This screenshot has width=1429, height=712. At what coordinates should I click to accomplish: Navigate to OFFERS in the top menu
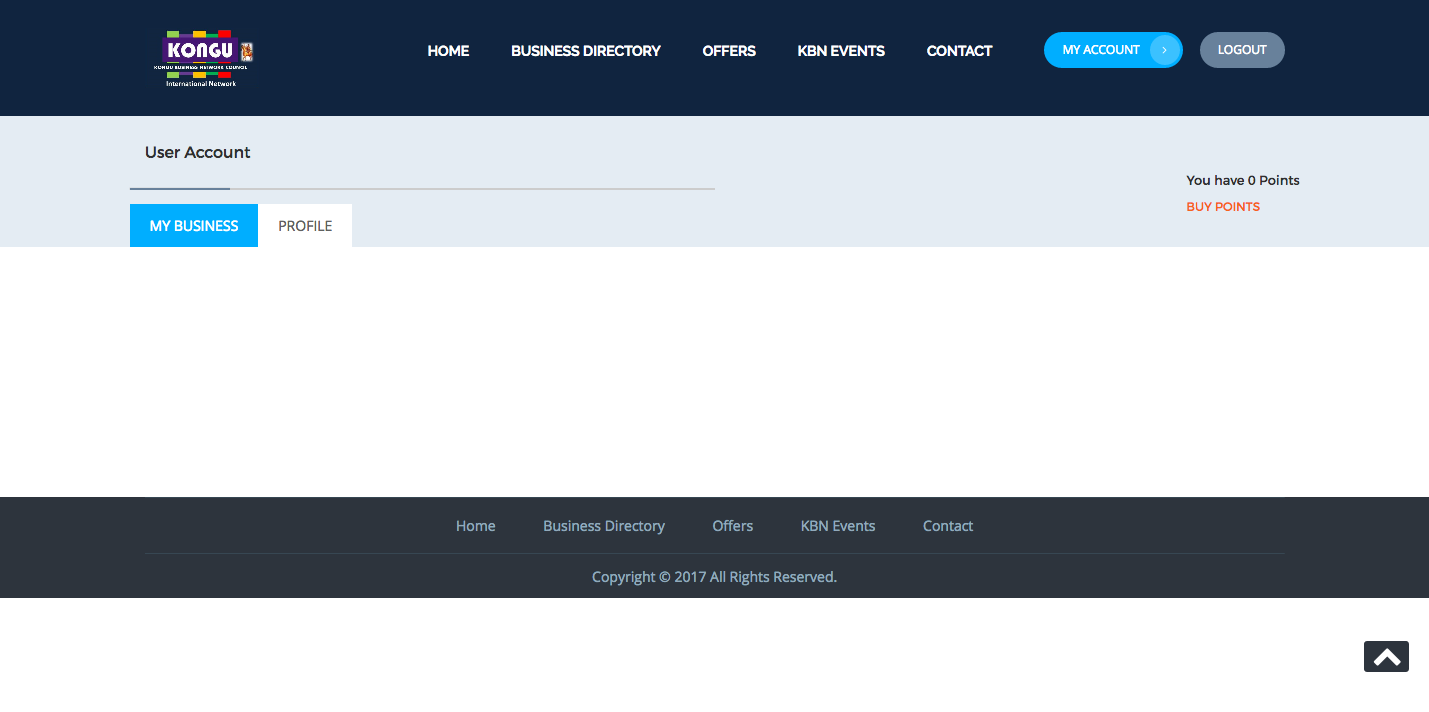click(729, 50)
